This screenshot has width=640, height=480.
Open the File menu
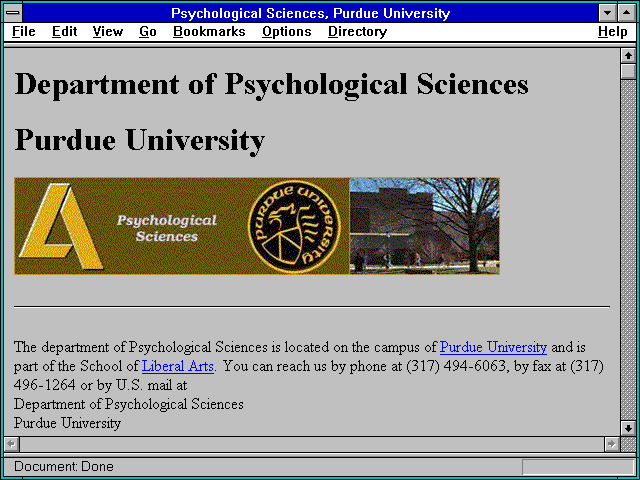click(24, 32)
